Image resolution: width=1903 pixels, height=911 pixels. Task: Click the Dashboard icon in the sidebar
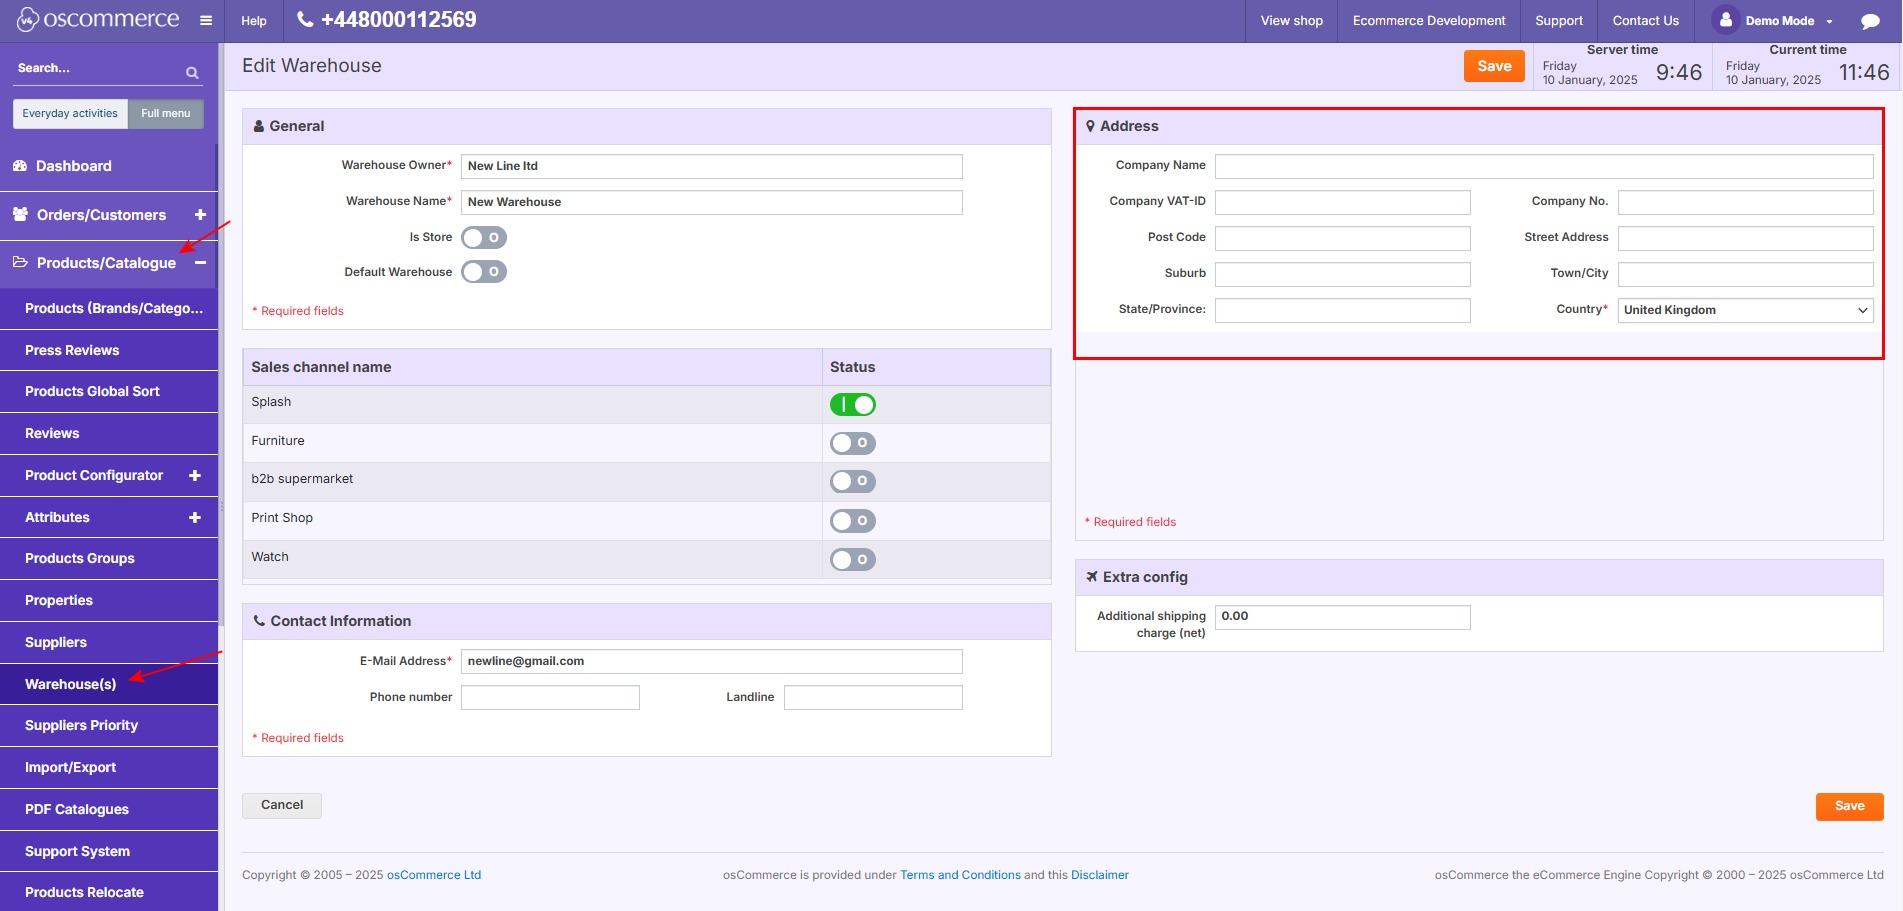[x=20, y=166]
